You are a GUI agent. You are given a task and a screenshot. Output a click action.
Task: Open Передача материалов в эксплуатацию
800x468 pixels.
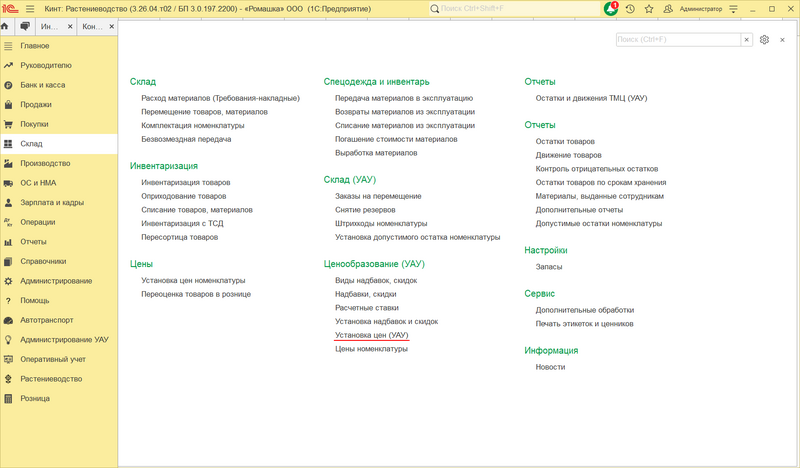(x=404, y=98)
